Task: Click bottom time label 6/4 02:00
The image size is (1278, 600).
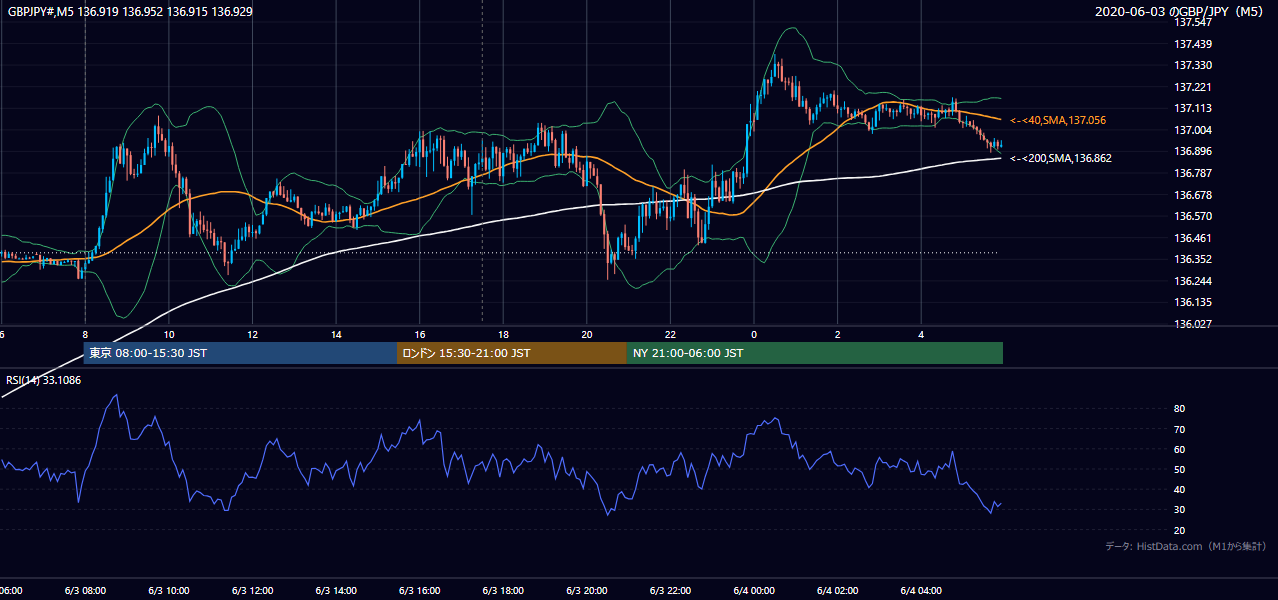Action: coord(837,590)
